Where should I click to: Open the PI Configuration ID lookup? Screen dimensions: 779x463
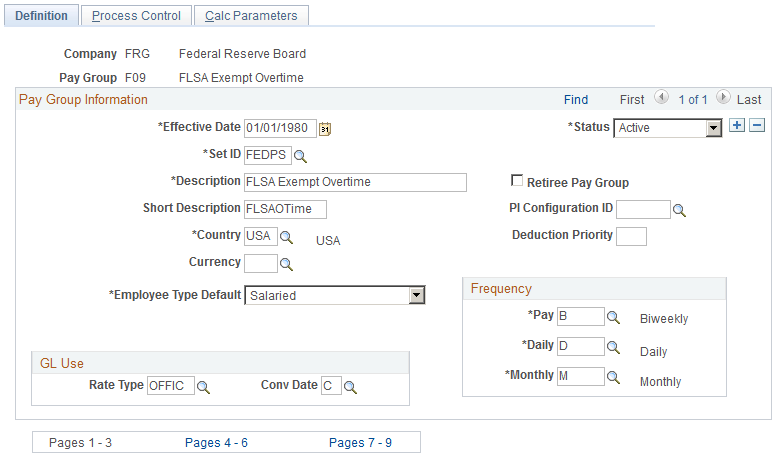coord(679,211)
